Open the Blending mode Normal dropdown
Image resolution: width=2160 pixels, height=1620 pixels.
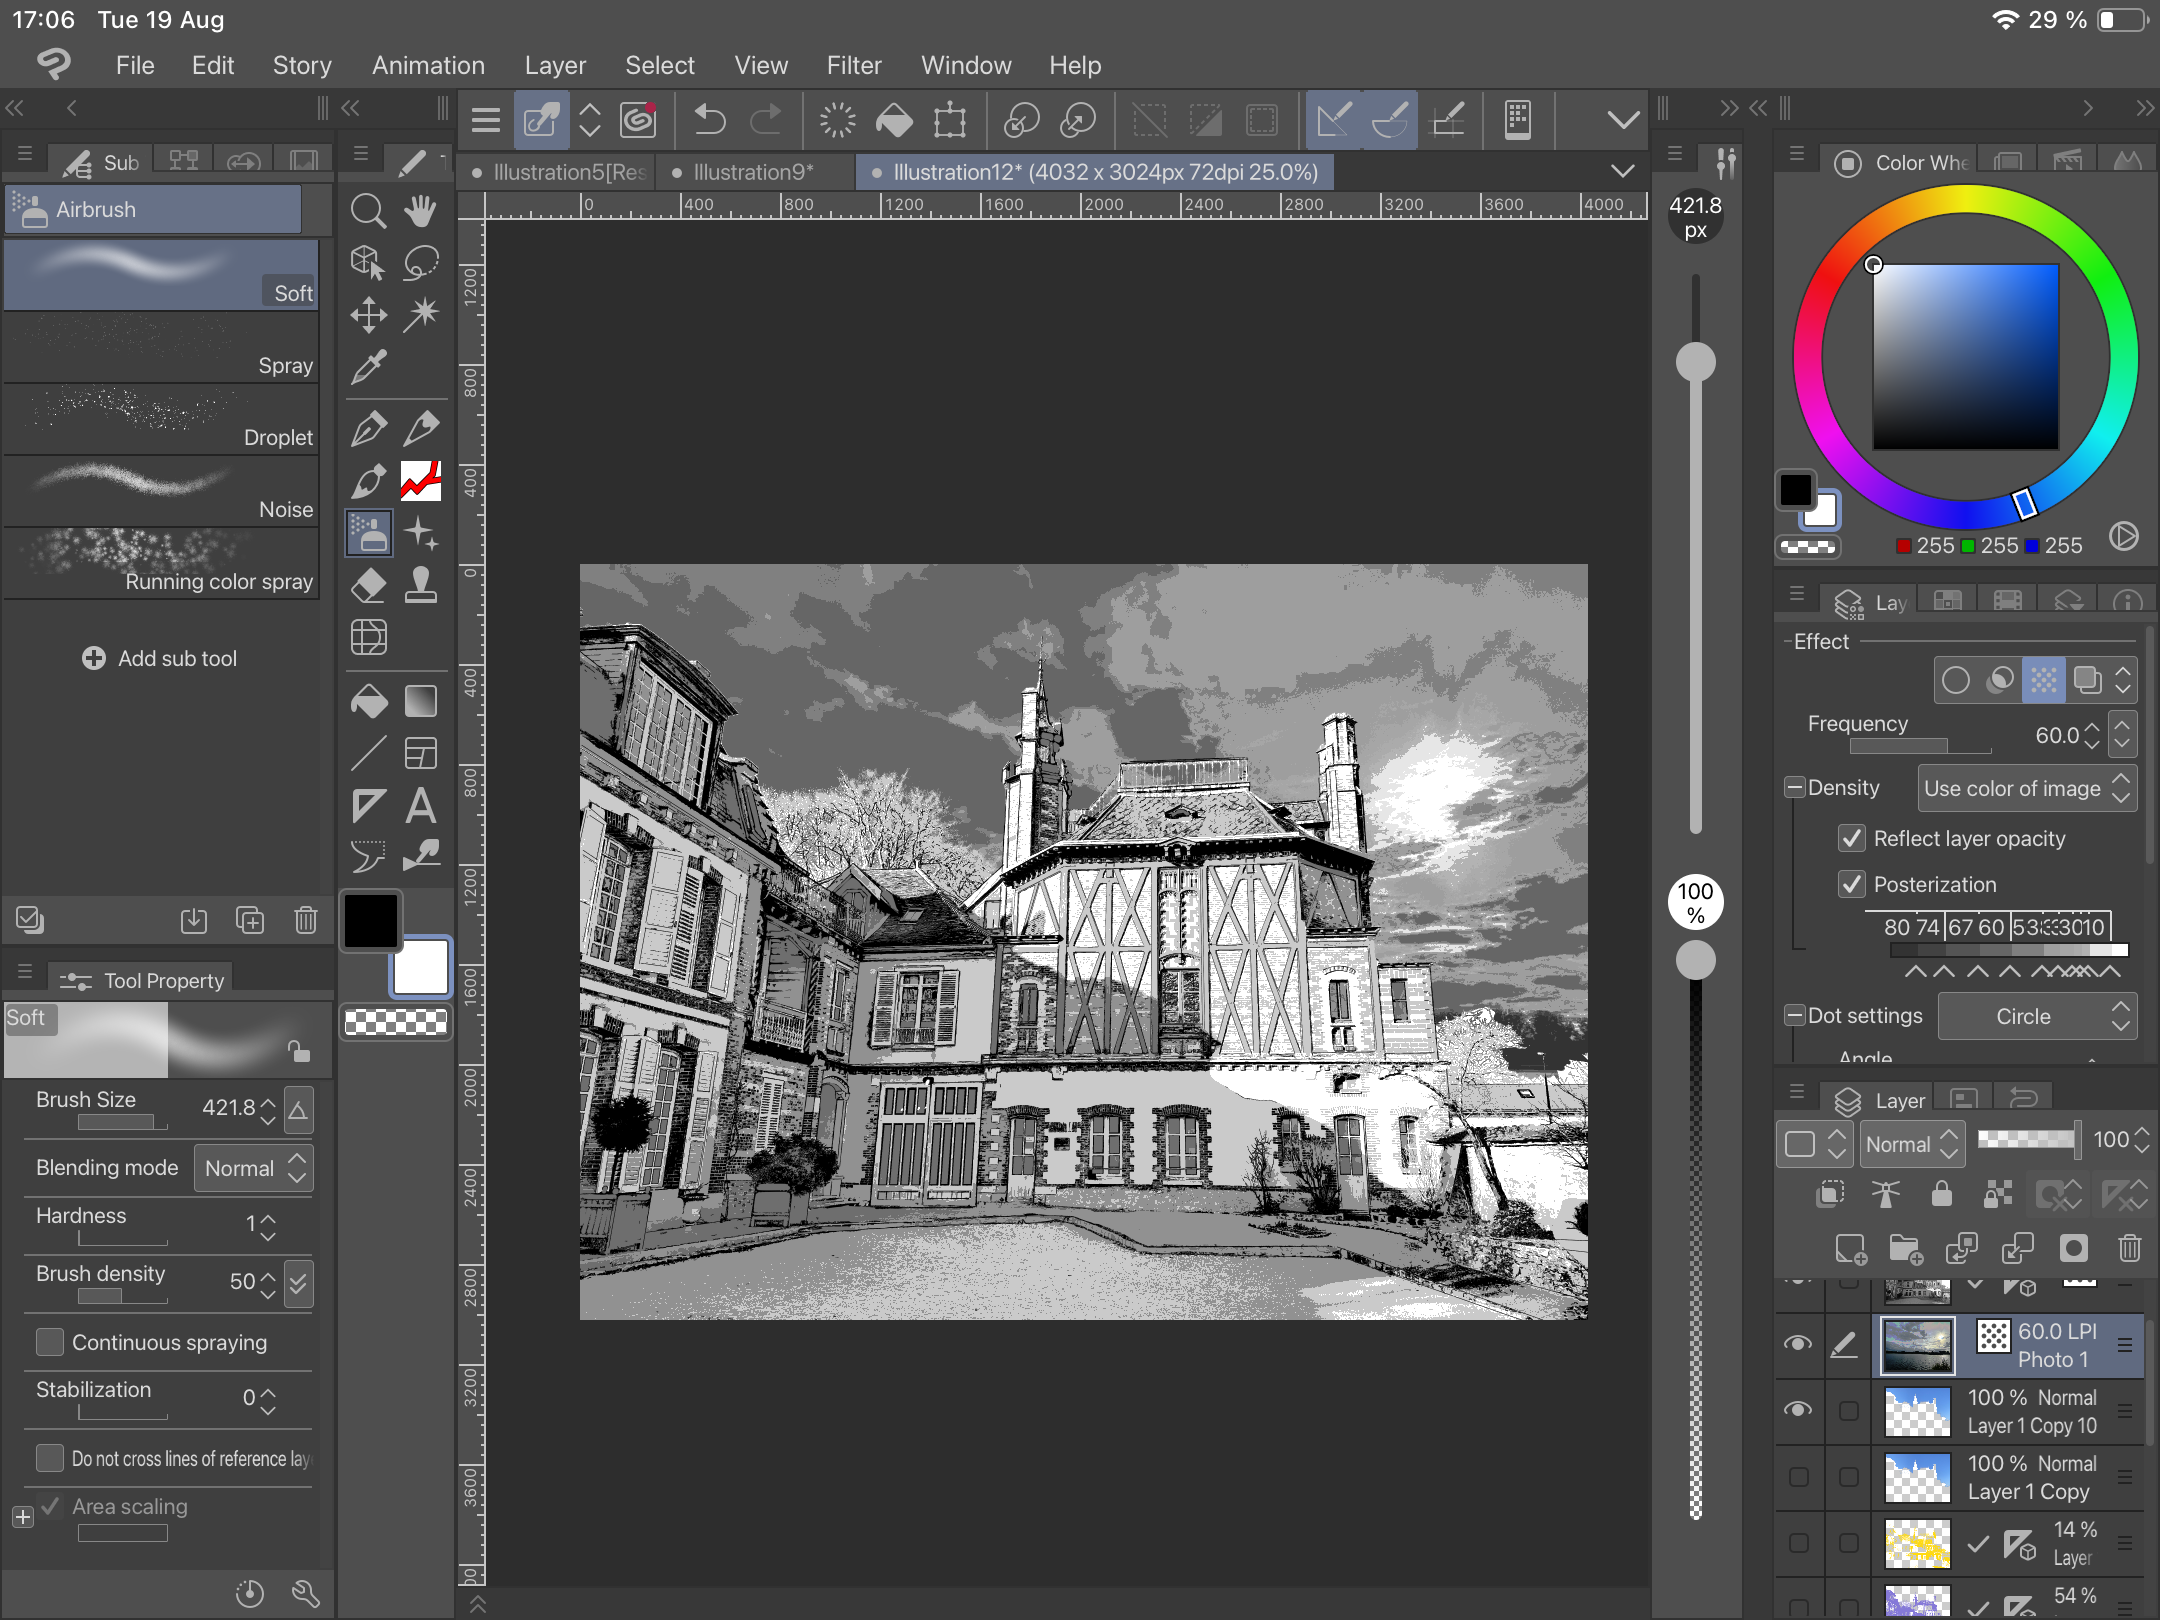click(x=253, y=1168)
